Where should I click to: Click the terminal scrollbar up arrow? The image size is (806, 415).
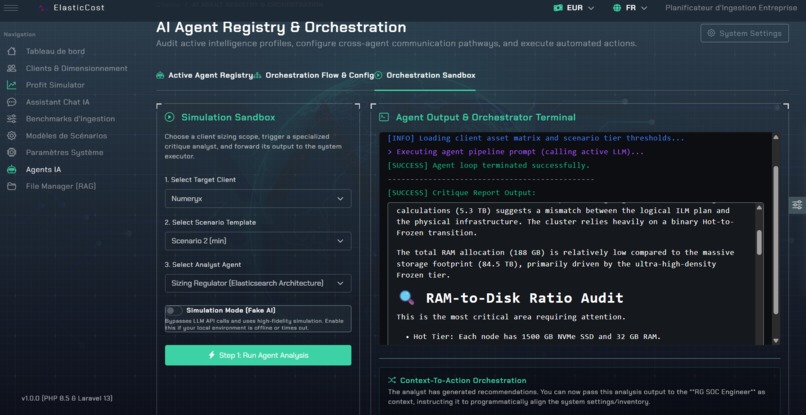(776, 137)
